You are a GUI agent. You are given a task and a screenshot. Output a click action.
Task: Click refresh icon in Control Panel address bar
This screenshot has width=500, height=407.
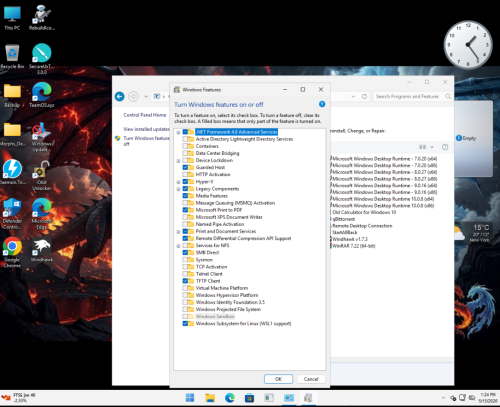click(x=364, y=96)
